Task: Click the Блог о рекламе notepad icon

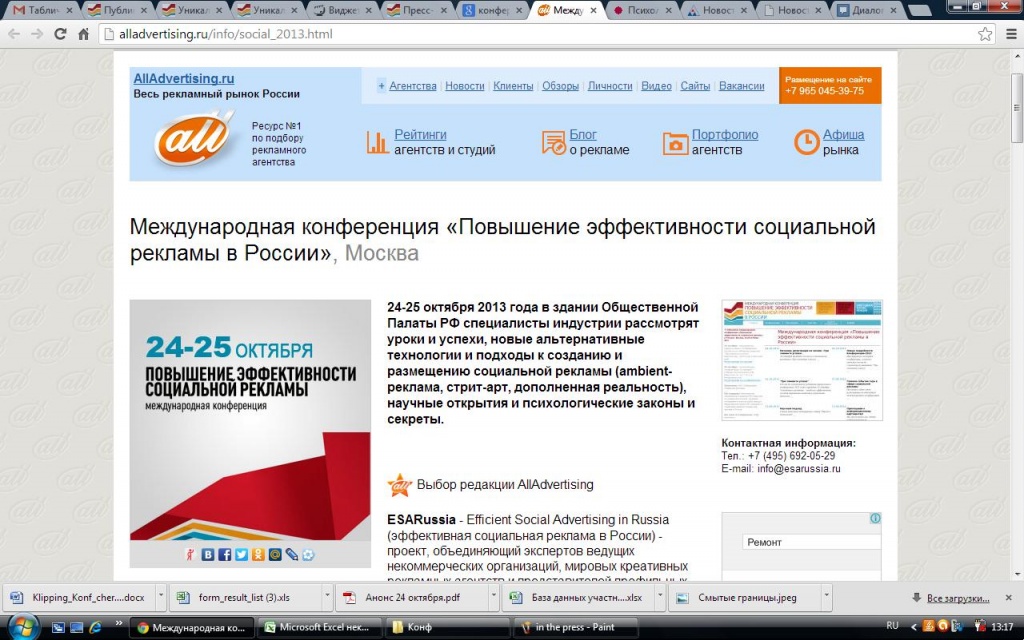Action: pyautogui.click(x=554, y=142)
